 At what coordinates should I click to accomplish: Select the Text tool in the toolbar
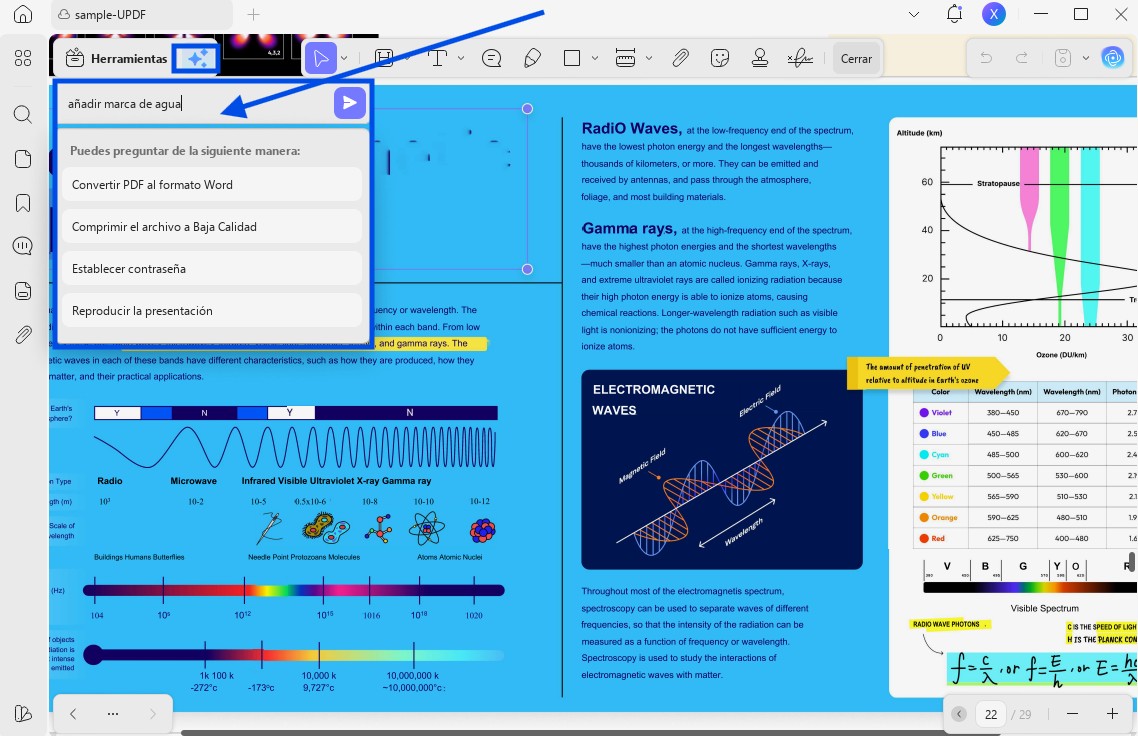[x=437, y=58]
